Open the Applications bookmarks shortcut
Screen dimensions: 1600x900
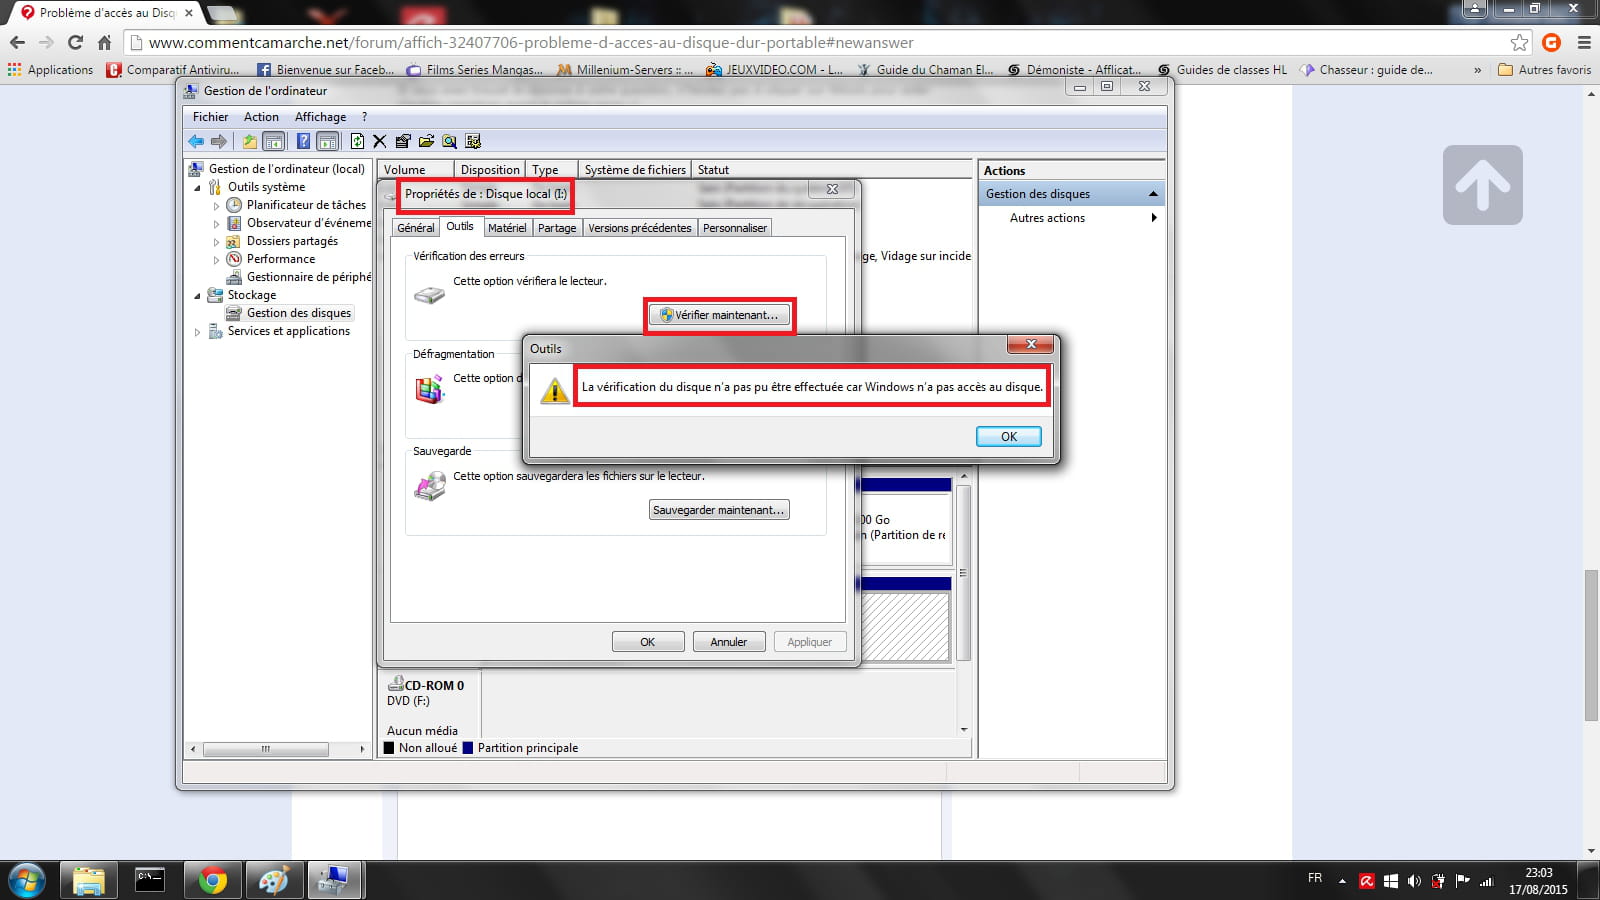click(50, 70)
